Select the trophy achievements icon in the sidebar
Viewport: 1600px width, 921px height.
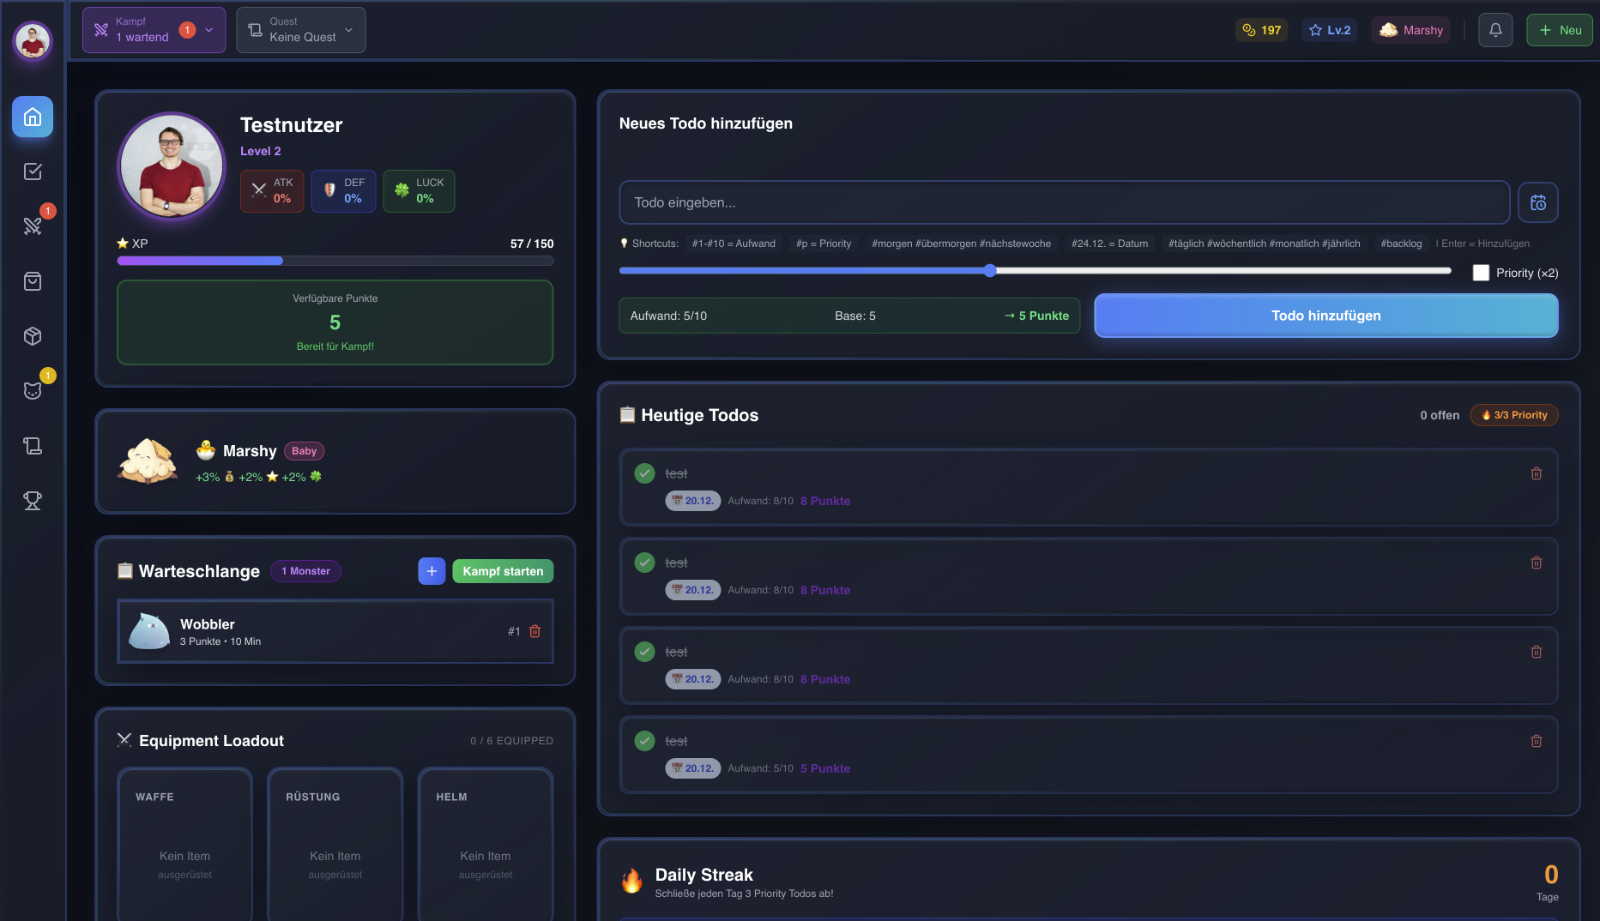(33, 501)
